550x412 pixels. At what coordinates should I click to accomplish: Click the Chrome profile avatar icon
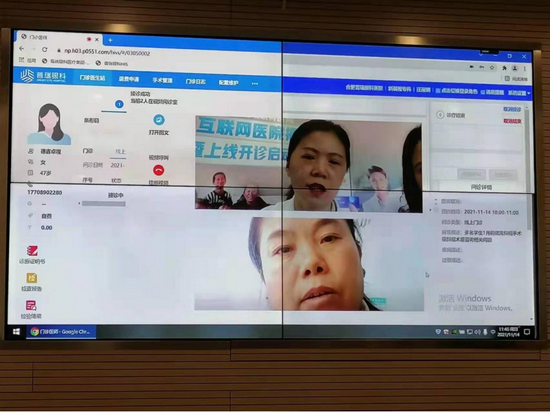click(515, 68)
